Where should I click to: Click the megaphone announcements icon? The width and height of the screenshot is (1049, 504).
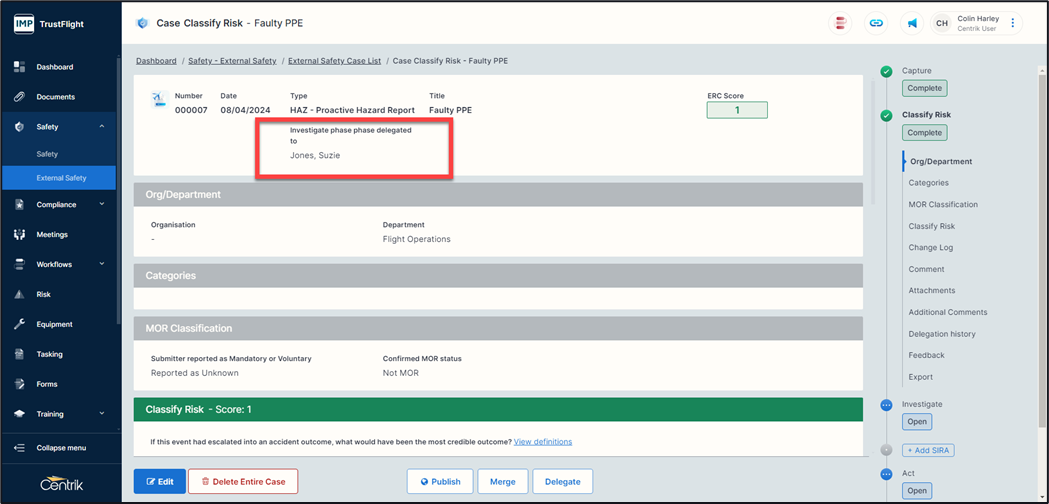coord(912,23)
